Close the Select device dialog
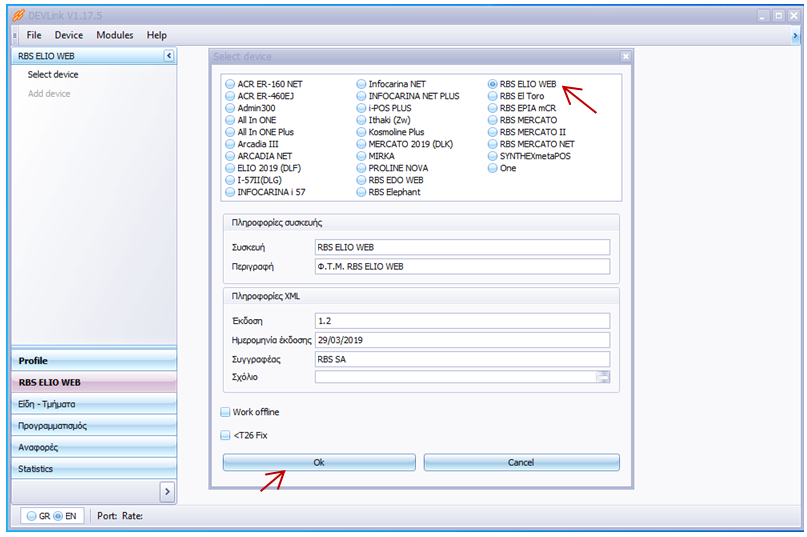Image resolution: width=807 pixels, height=537 pixels. tap(625, 57)
